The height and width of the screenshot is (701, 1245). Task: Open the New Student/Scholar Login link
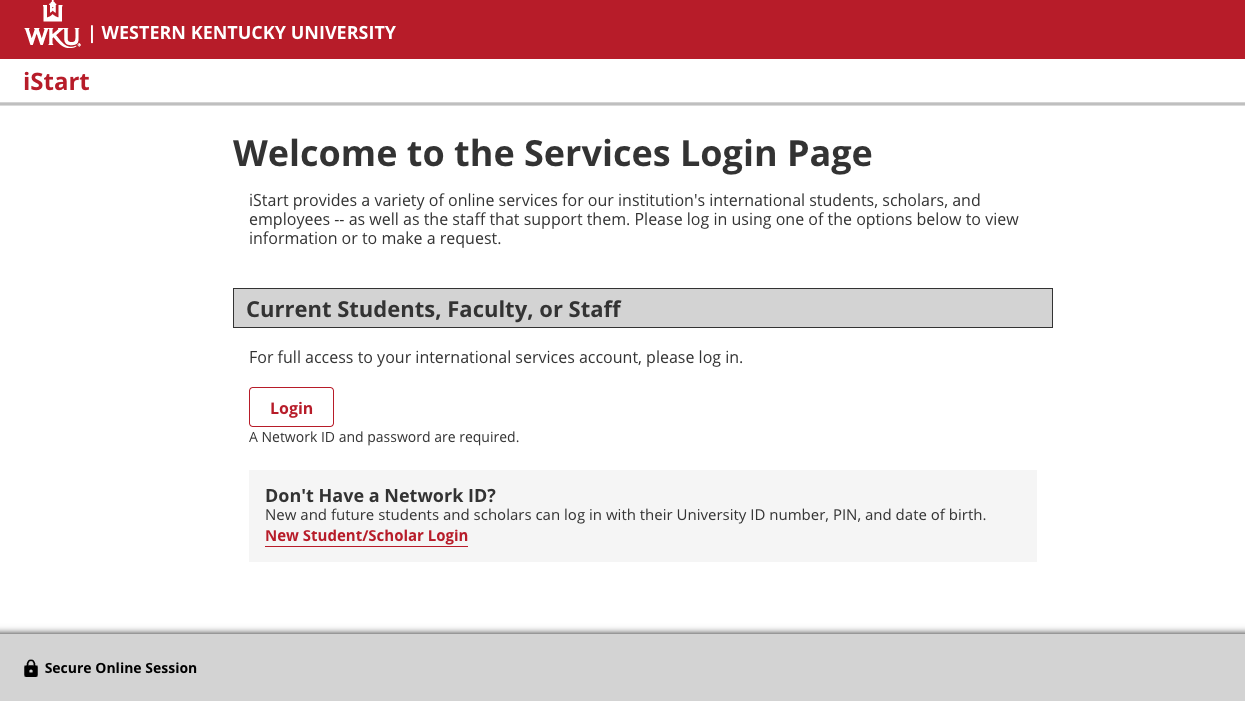click(366, 535)
